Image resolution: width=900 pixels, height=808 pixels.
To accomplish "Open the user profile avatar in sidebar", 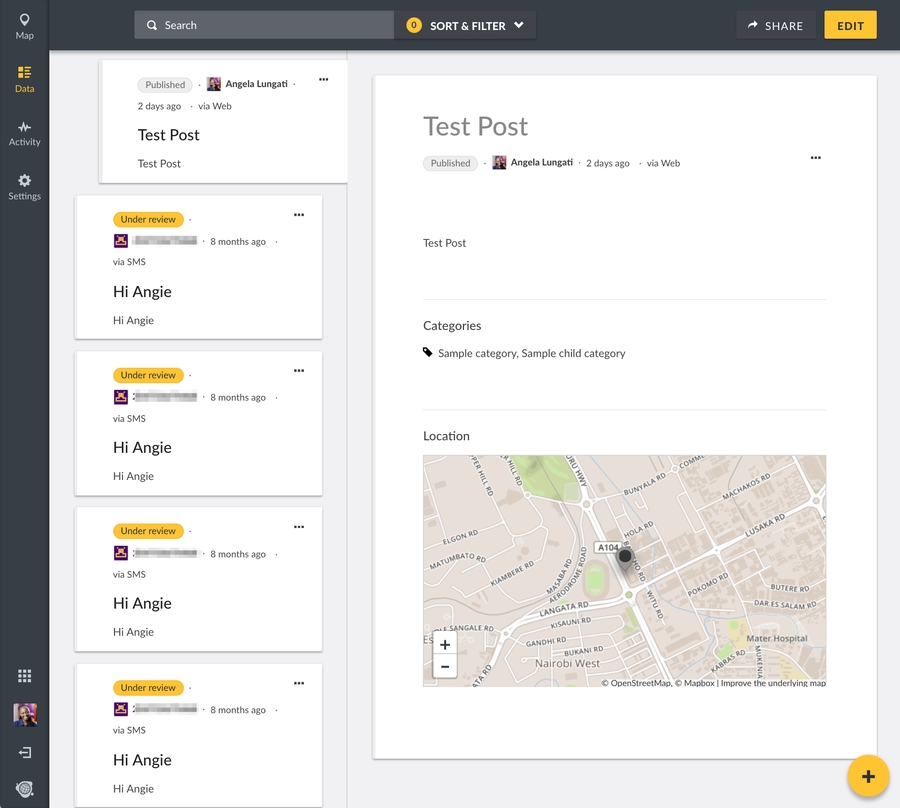I will 24,714.
